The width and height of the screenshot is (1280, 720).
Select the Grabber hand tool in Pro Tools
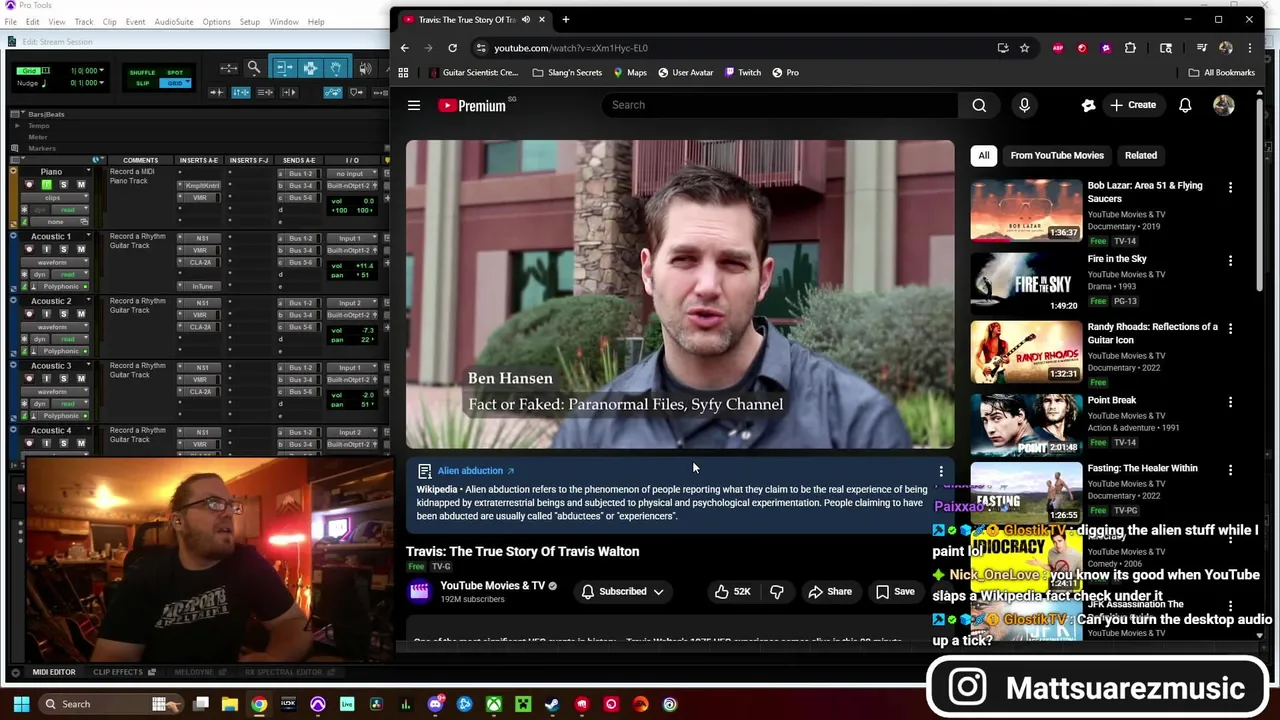pos(336,68)
